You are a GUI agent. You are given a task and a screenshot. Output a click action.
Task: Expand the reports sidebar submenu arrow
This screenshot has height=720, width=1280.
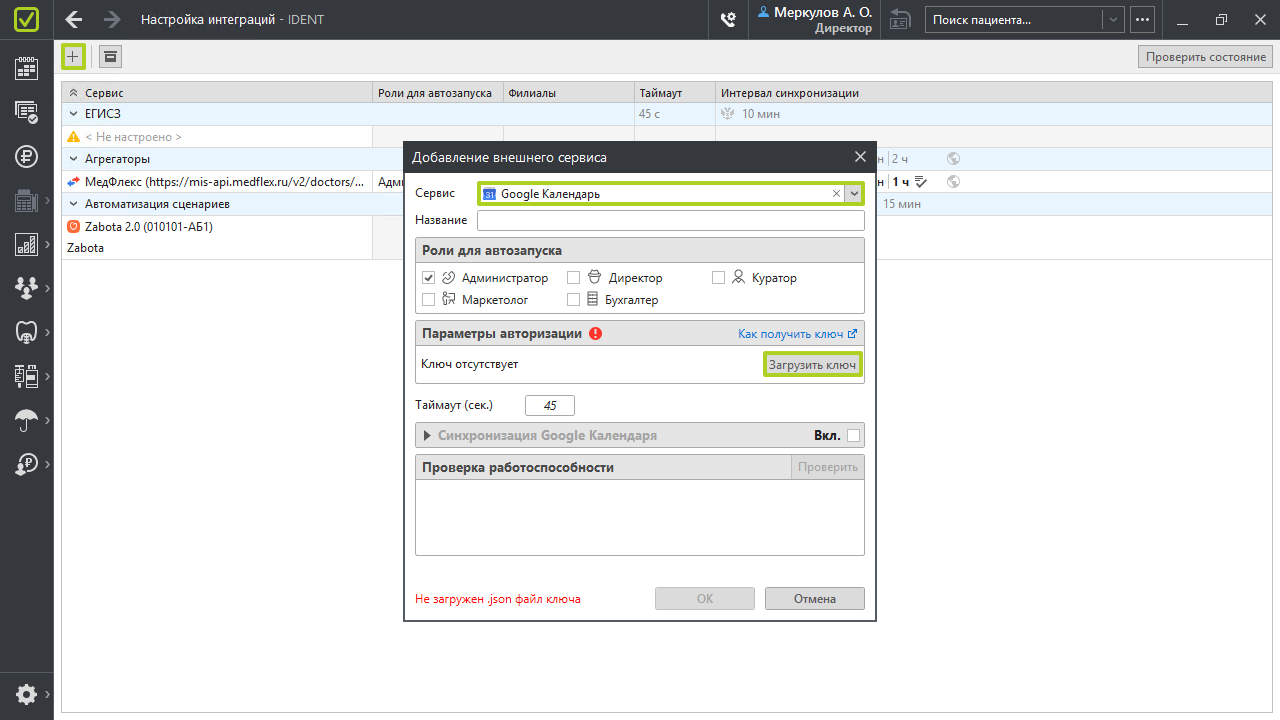(47, 244)
